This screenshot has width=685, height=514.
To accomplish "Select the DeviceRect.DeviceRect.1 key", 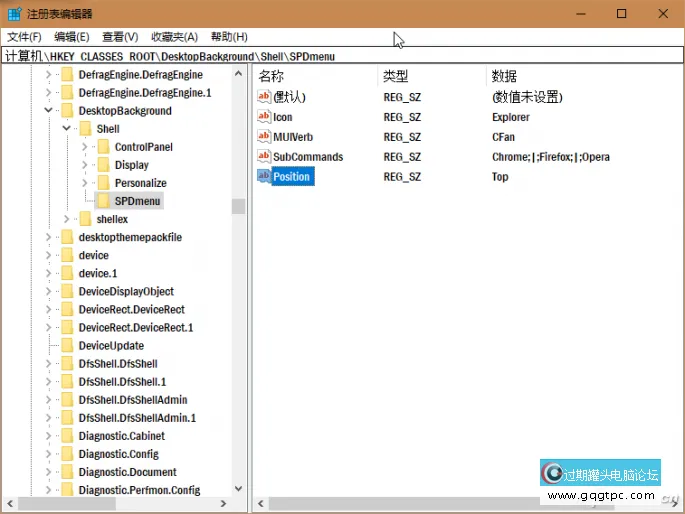I will coord(136,328).
